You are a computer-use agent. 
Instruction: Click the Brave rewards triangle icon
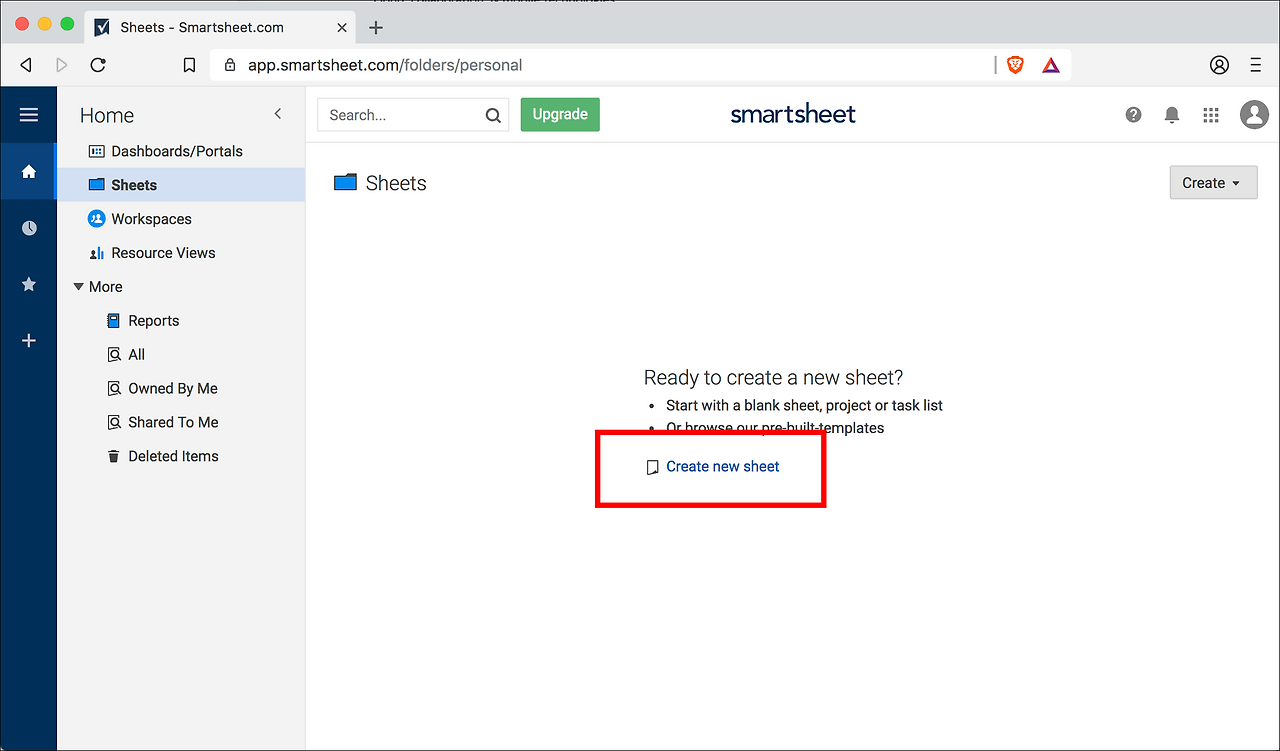coord(1051,65)
